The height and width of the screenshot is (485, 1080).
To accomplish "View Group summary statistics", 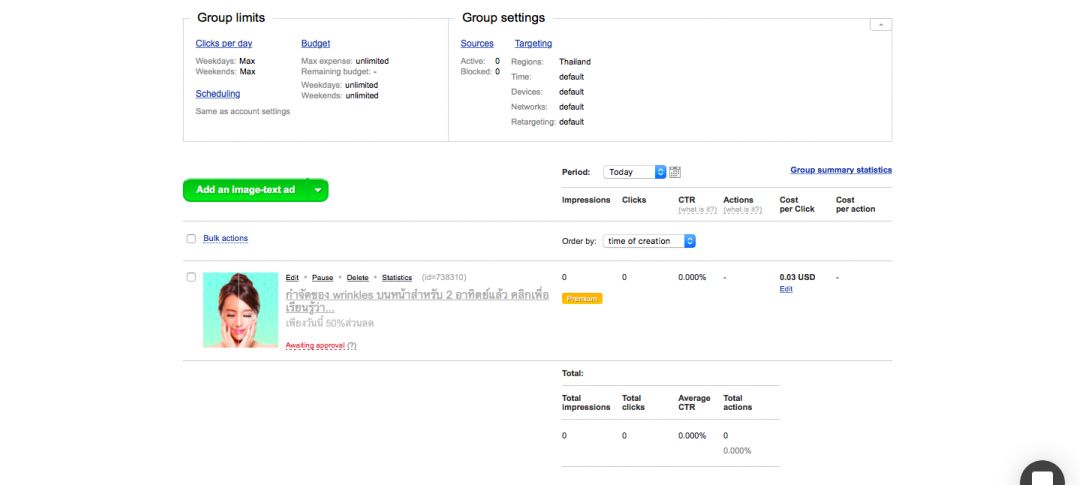I will pos(840,170).
